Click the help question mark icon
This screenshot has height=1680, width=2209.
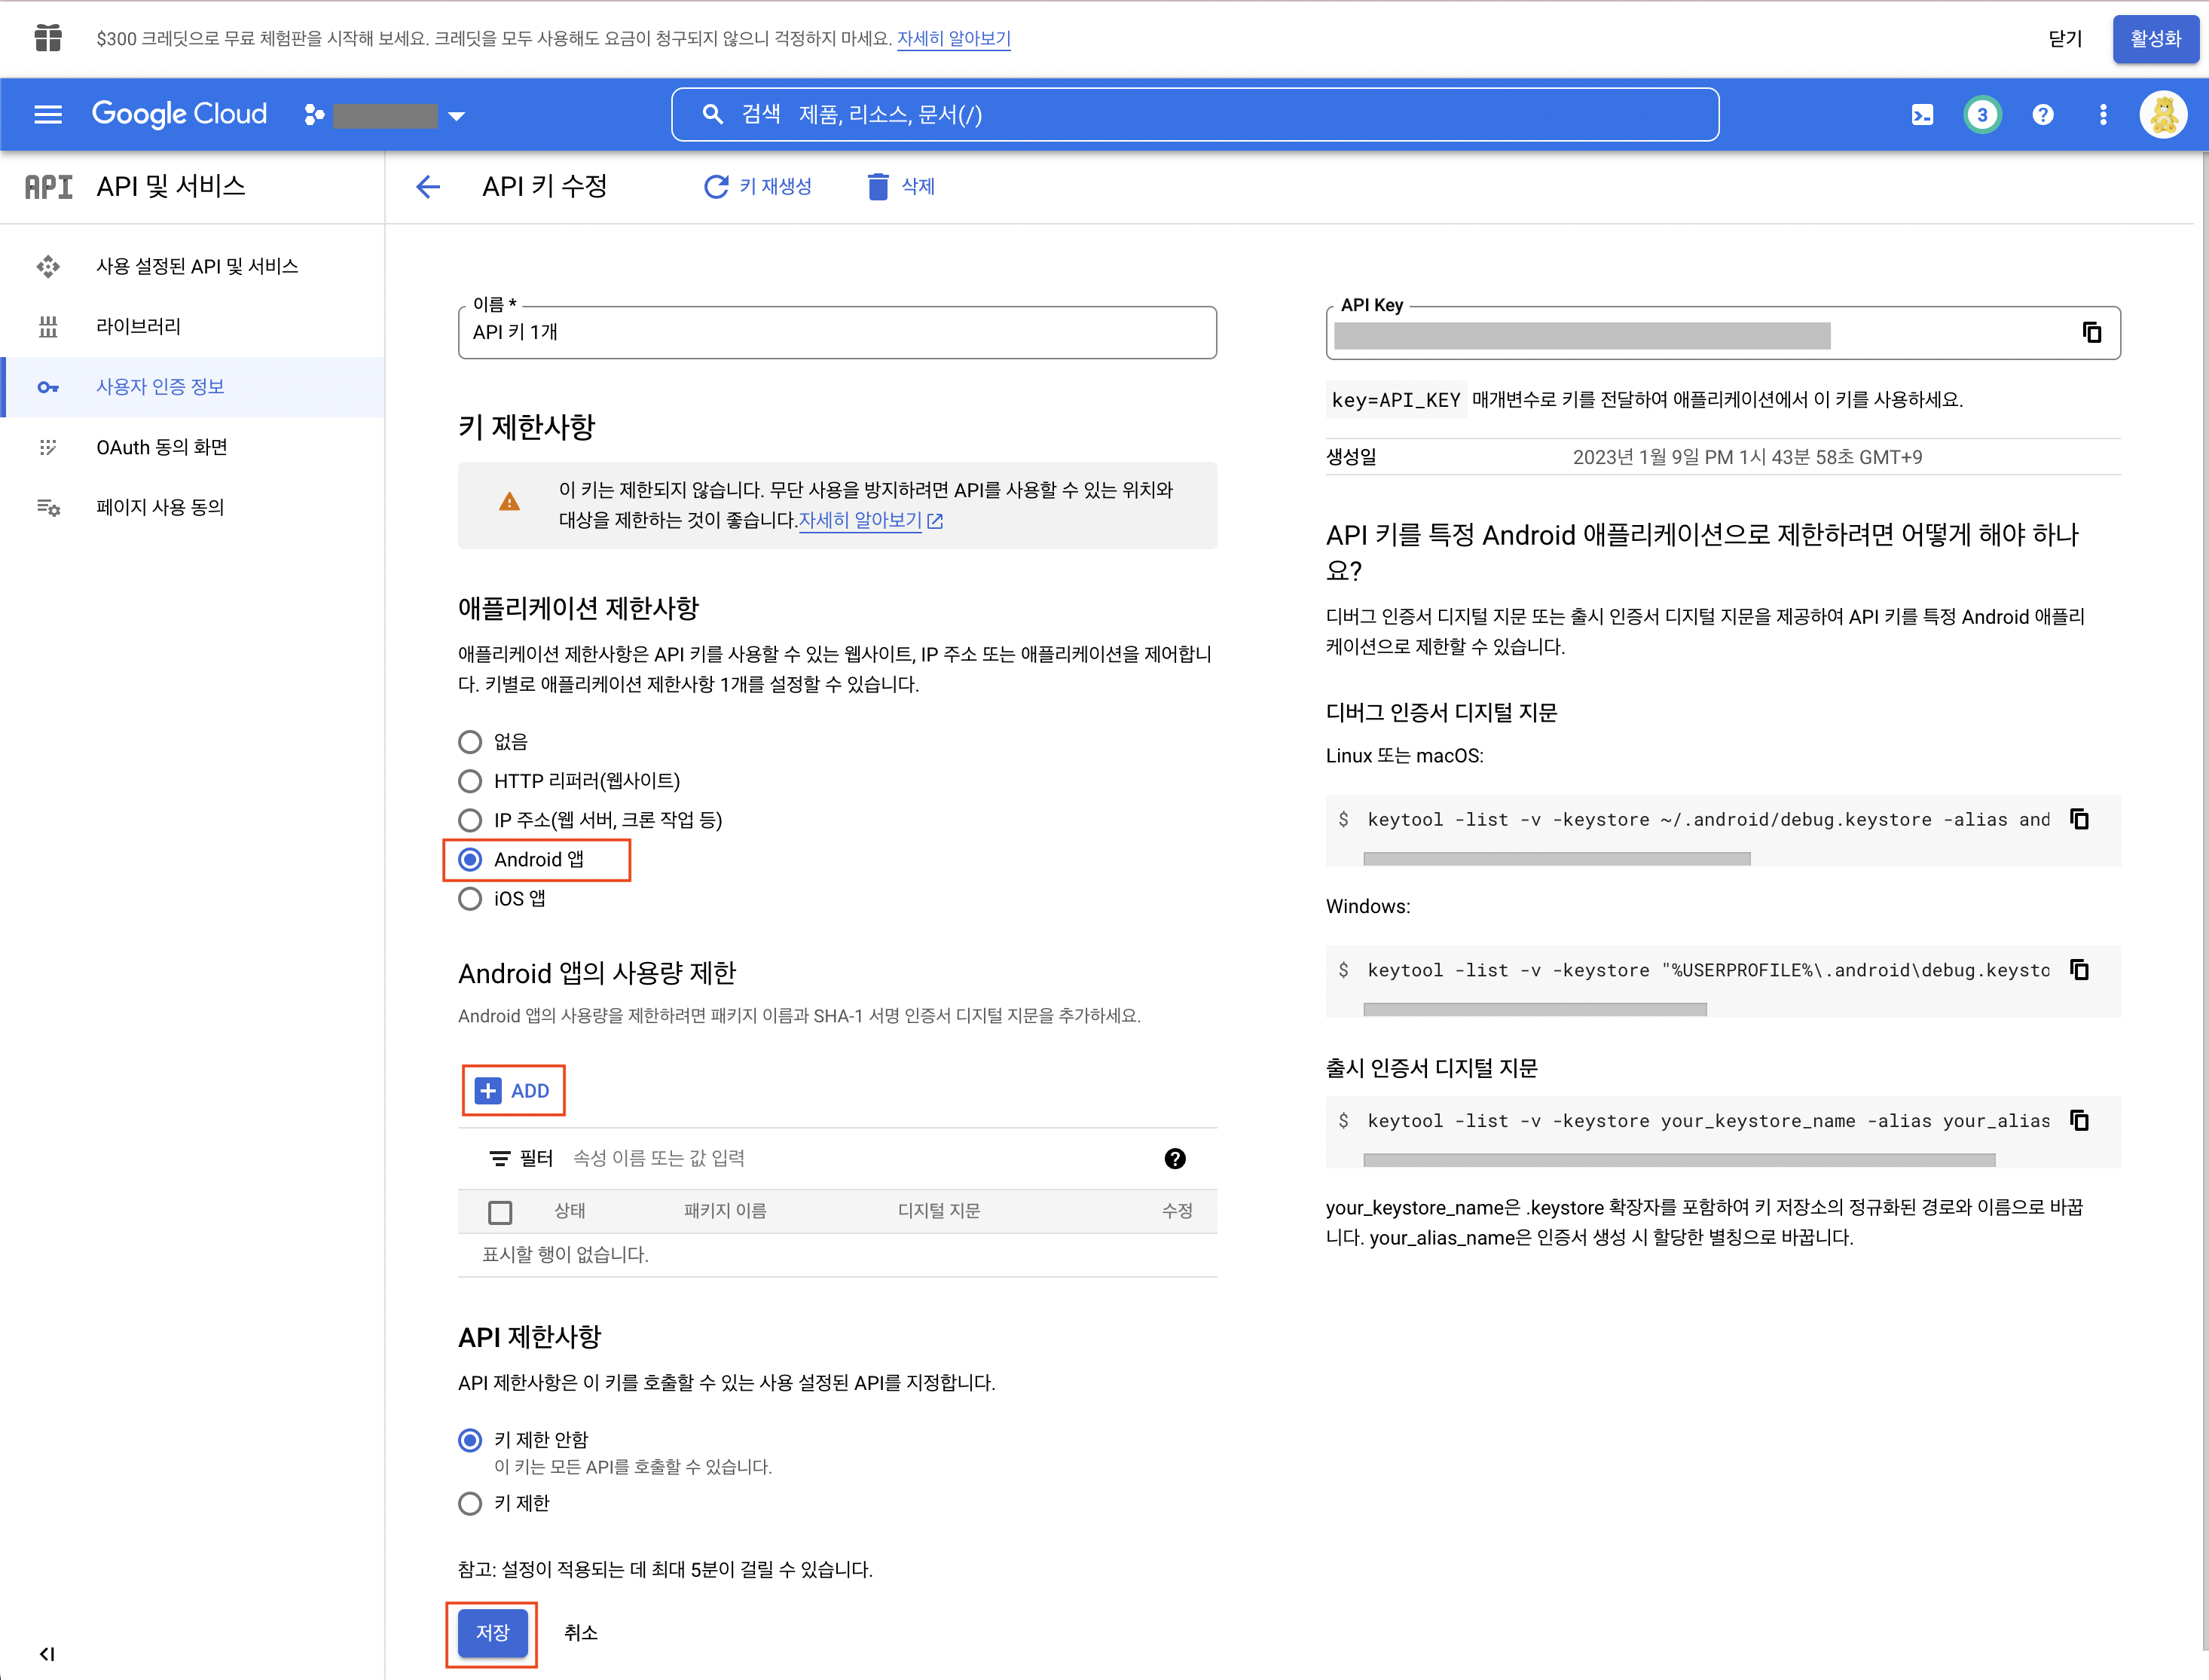click(x=2042, y=115)
